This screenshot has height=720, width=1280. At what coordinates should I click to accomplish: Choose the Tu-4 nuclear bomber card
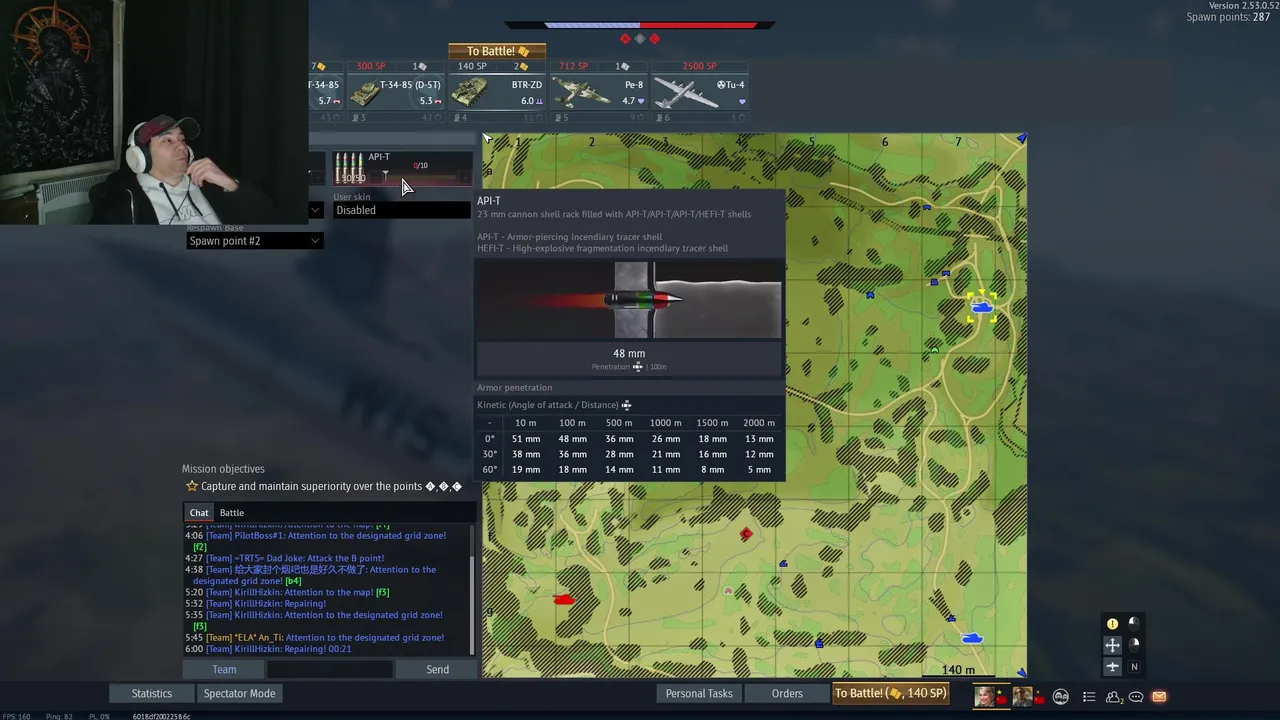tap(699, 92)
